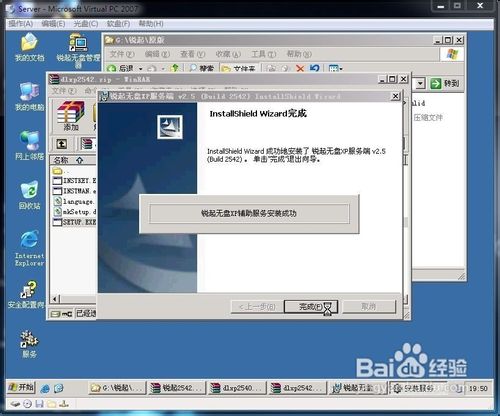Click WinRAR horizontal scrollbar left arrow

click(x=55, y=299)
